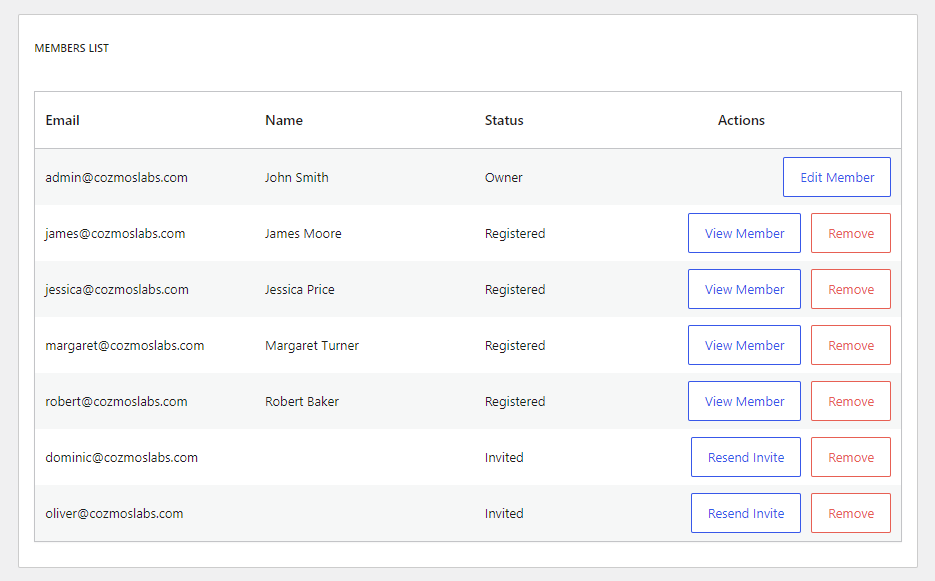935x581 pixels.
Task: Click the Owner status cell
Action: [503, 178]
